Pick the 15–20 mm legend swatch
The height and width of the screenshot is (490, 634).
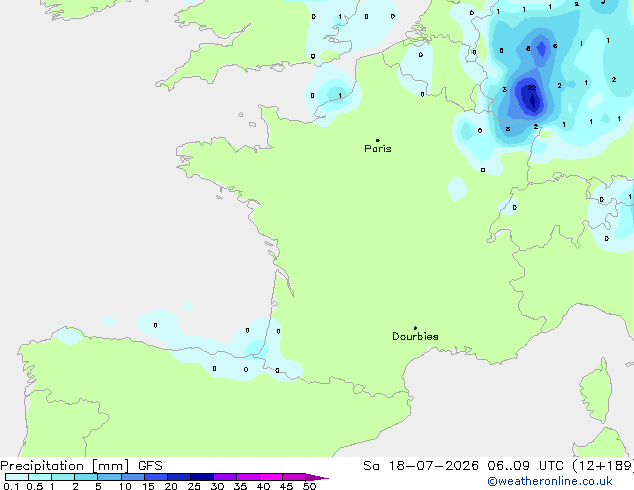click(156, 477)
